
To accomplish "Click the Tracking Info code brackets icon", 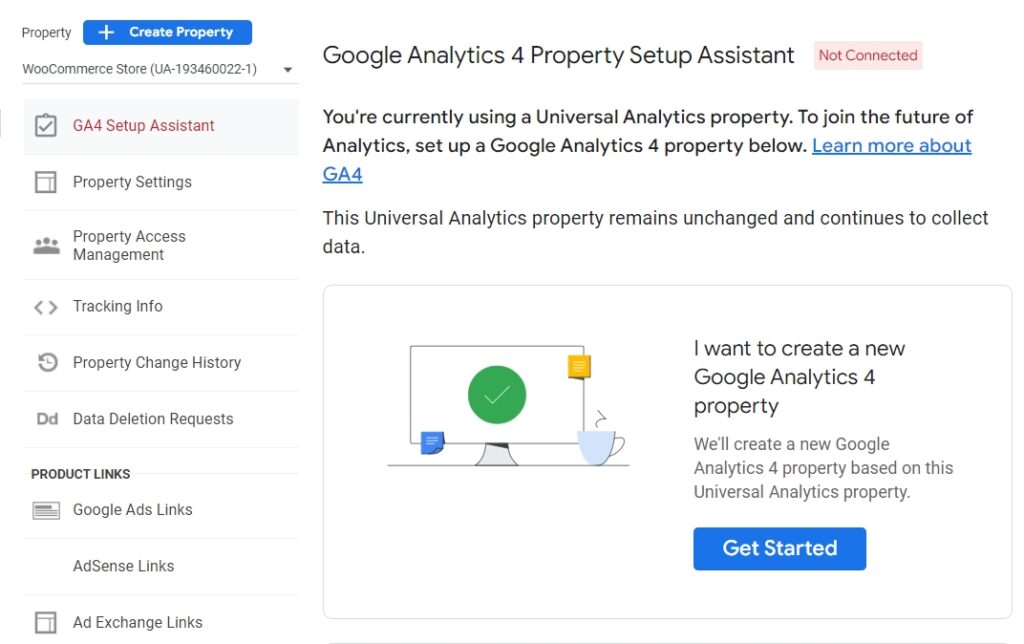I will point(46,307).
